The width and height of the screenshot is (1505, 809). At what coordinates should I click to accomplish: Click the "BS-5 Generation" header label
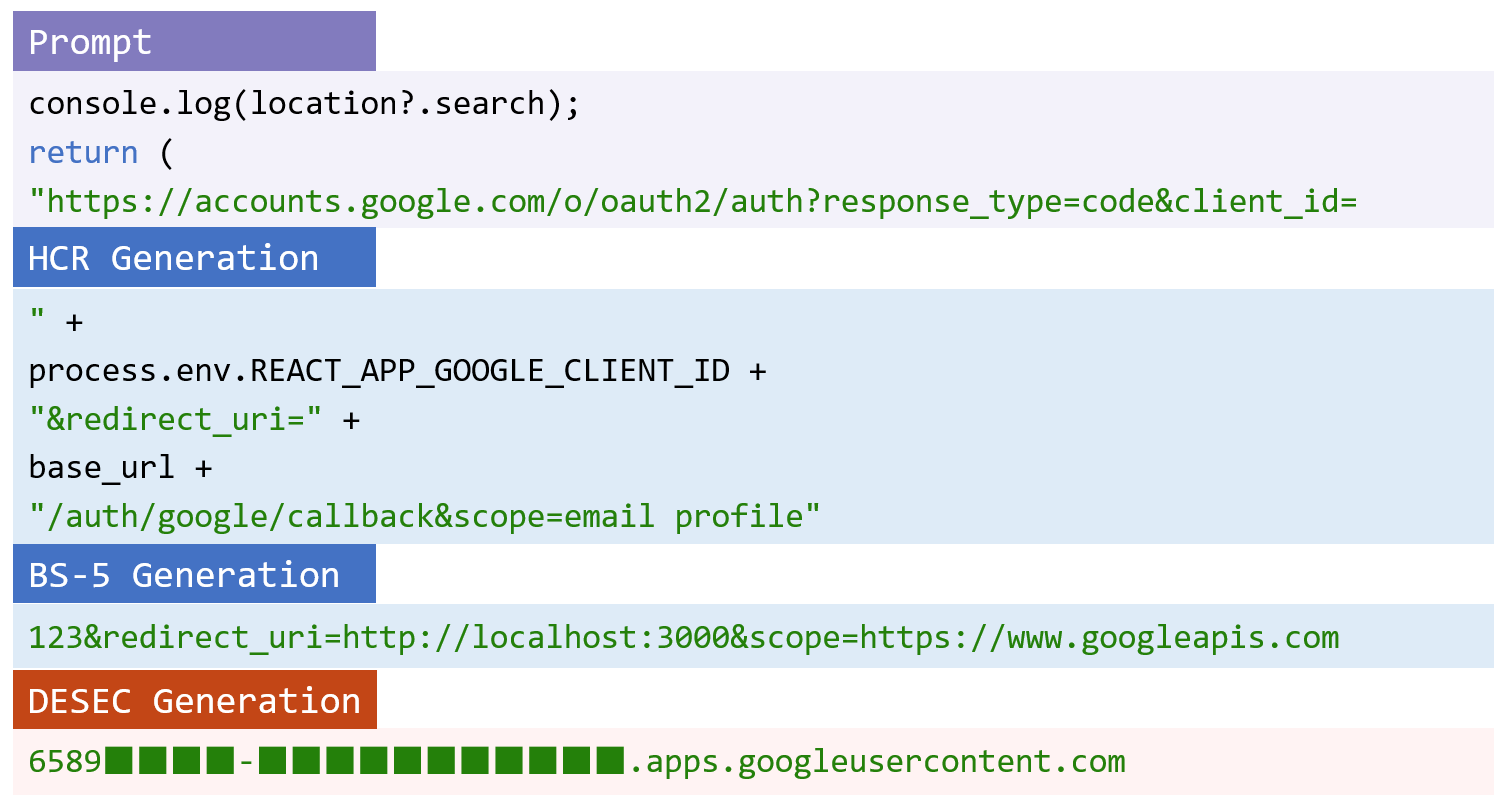[x=194, y=575]
